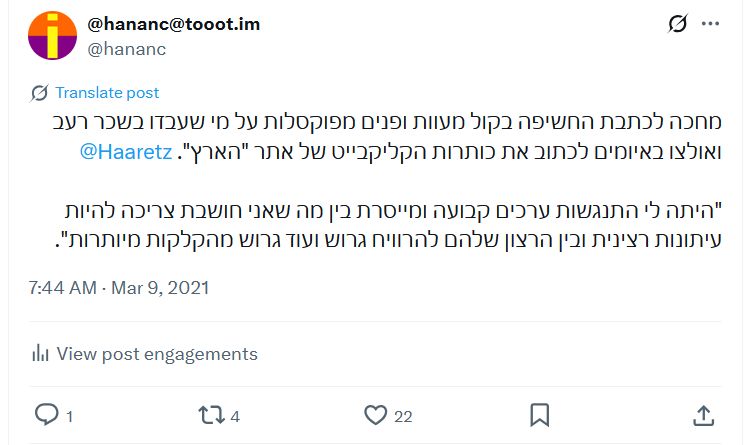Click the reply count number 1
Screen dimensions: 751x445
point(70,415)
